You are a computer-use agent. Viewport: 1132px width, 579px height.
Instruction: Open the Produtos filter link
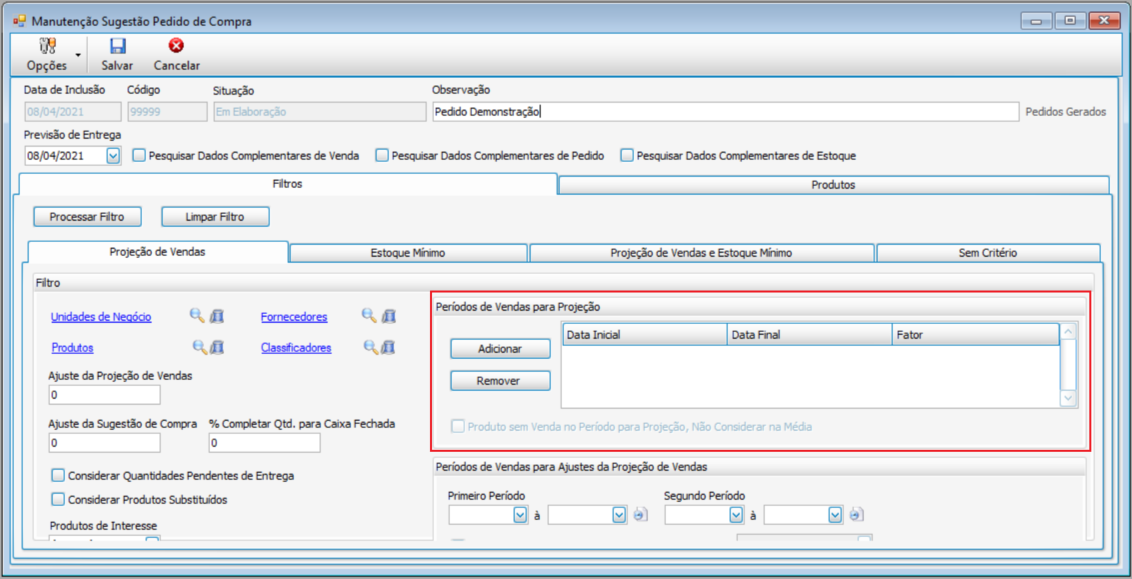click(x=72, y=347)
